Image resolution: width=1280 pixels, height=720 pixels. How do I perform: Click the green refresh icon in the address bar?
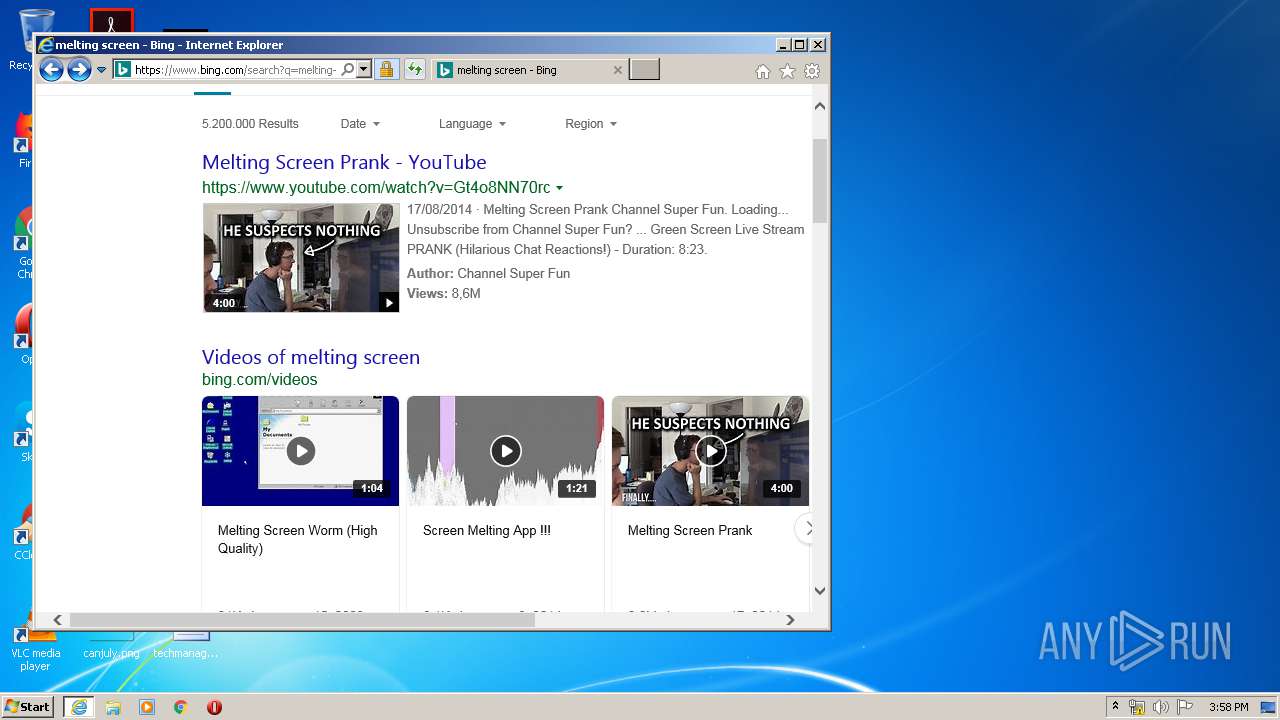(415, 70)
